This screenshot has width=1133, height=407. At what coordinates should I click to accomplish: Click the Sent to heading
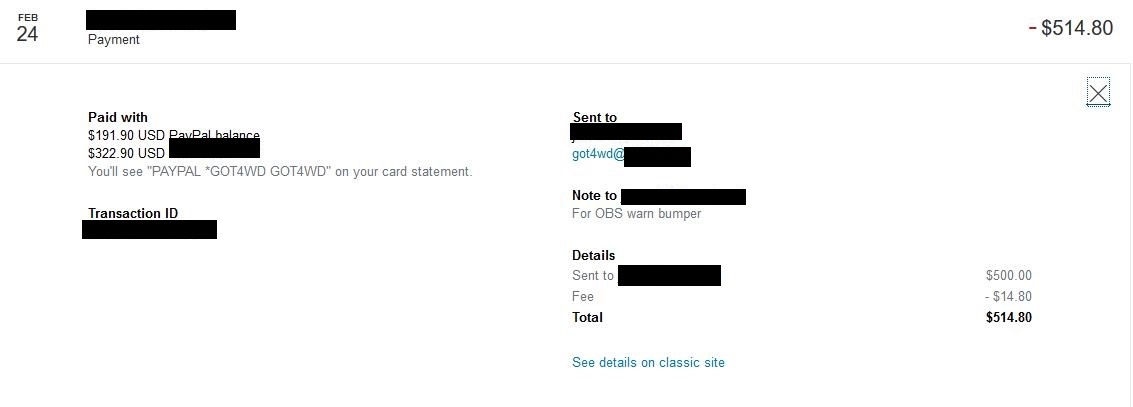(x=595, y=117)
